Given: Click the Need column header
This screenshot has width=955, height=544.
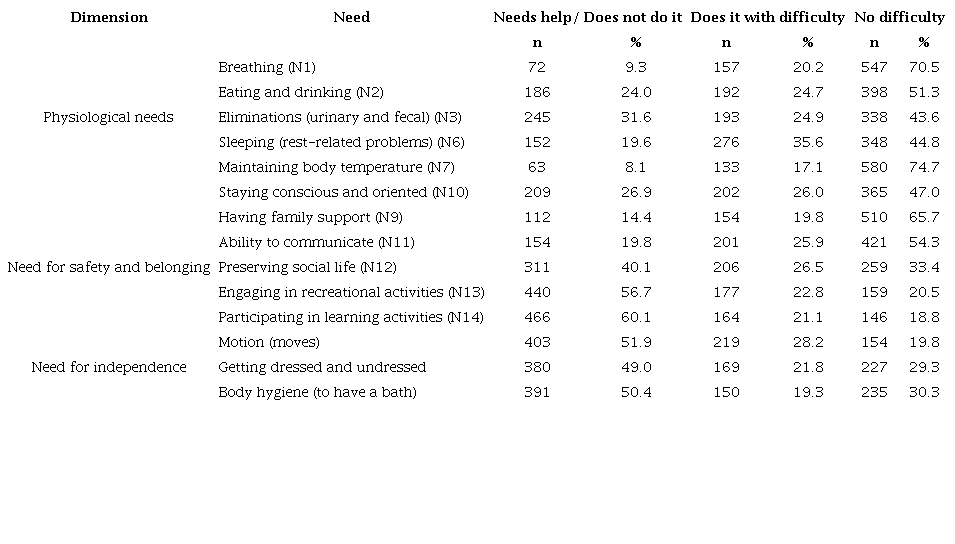Looking at the screenshot, I should click(351, 17).
